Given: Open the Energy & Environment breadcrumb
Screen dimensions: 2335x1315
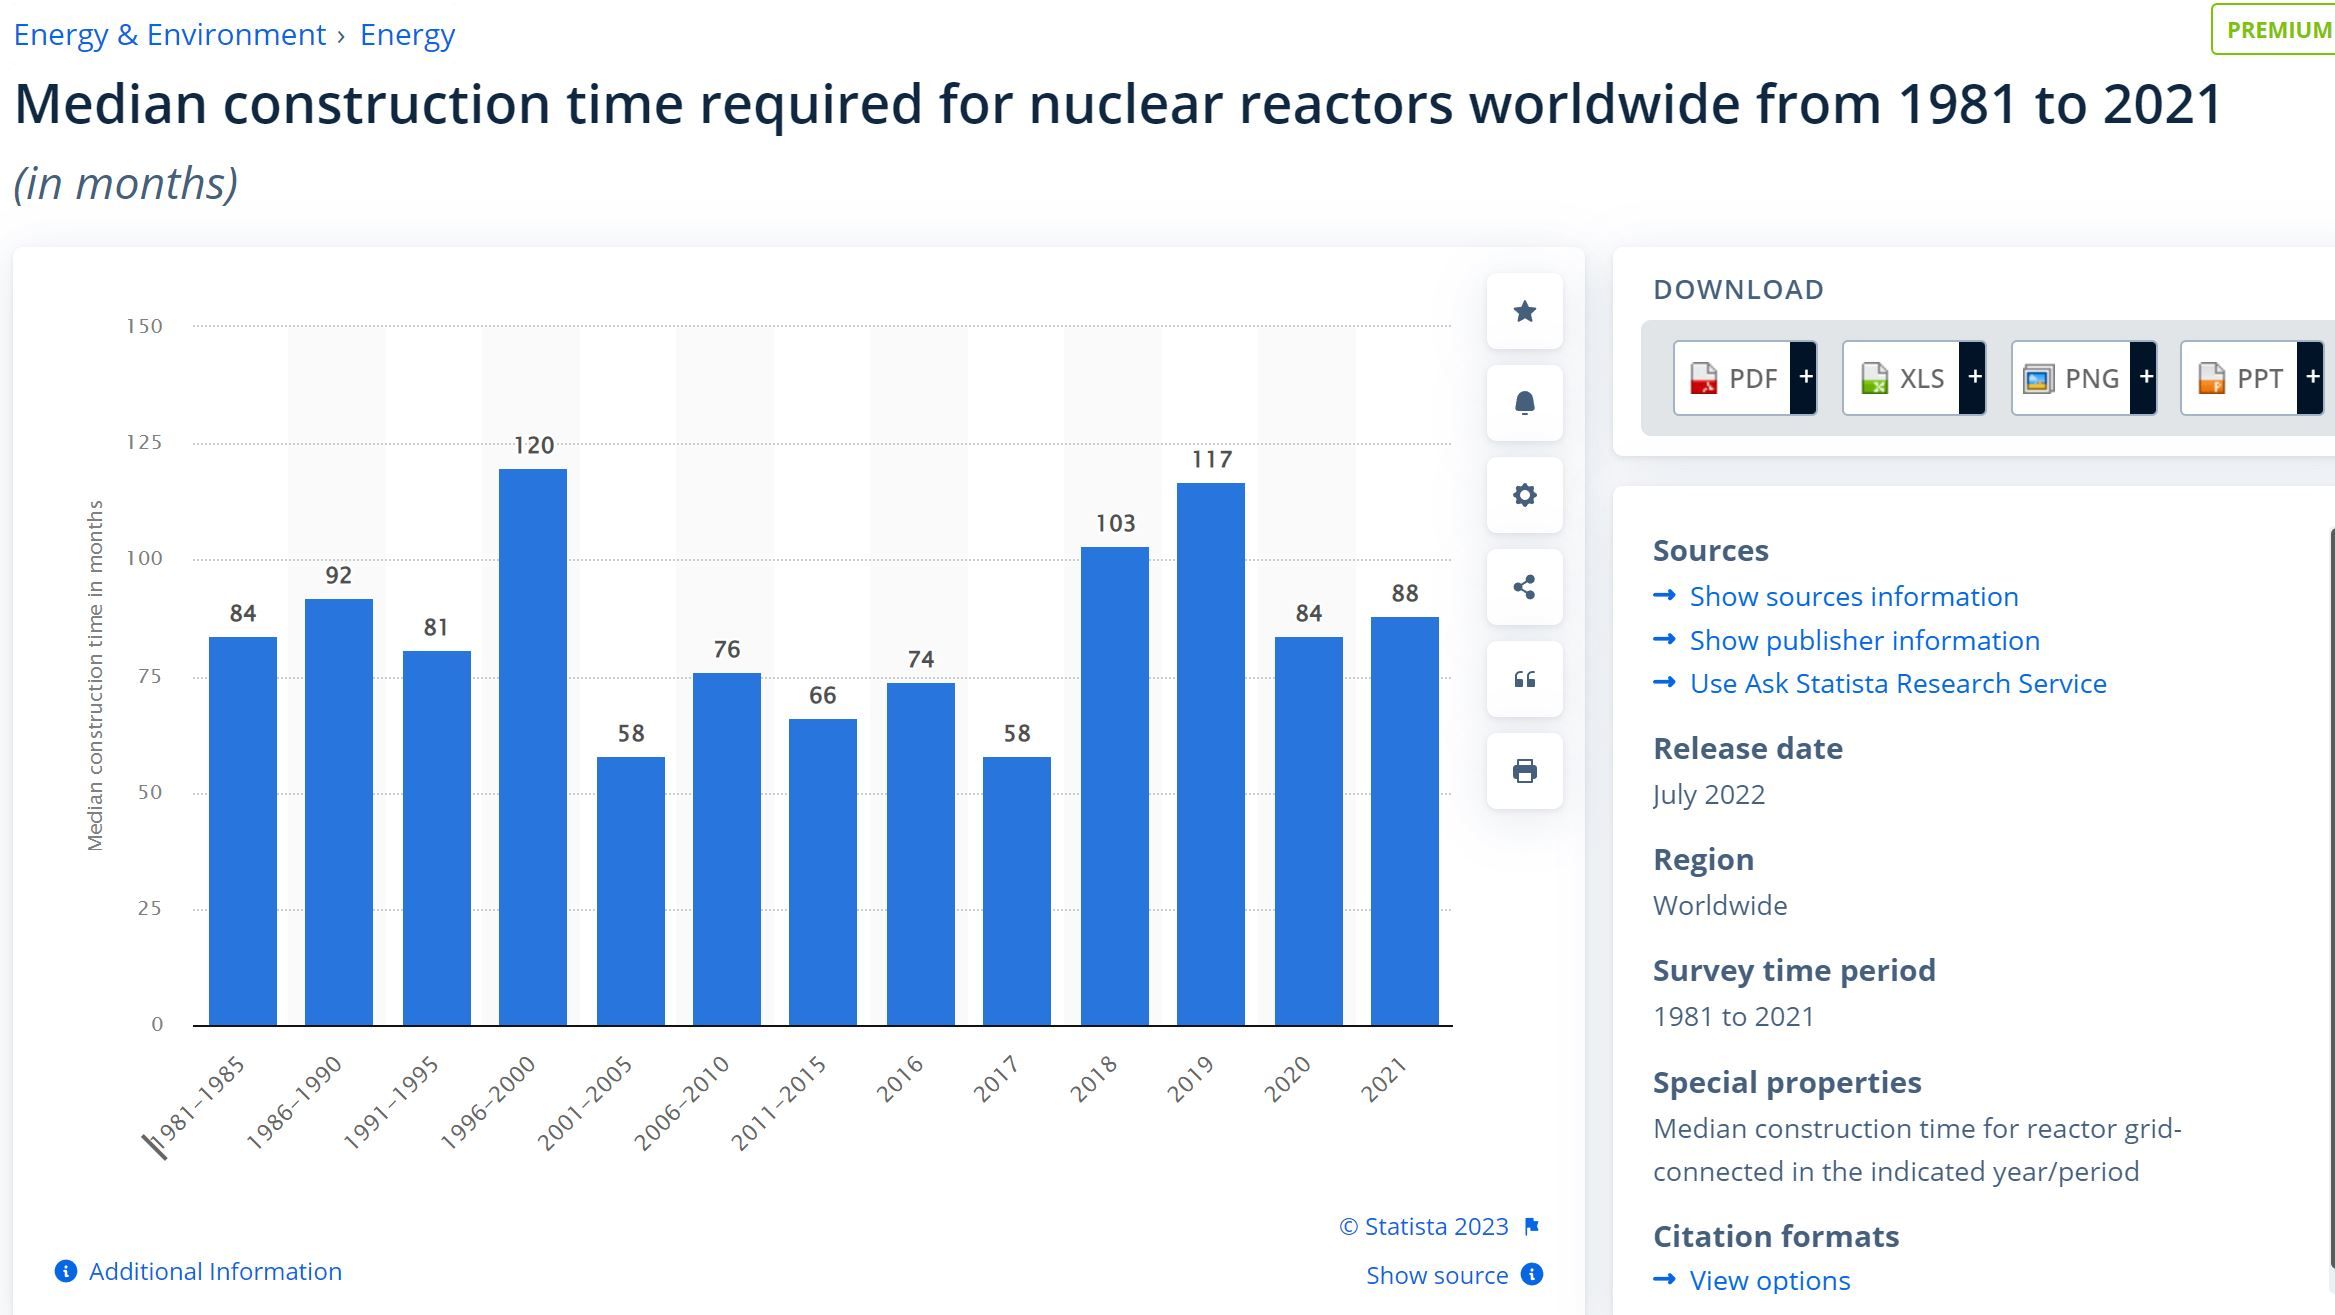Looking at the screenshot, I should (x=170, y=35).
